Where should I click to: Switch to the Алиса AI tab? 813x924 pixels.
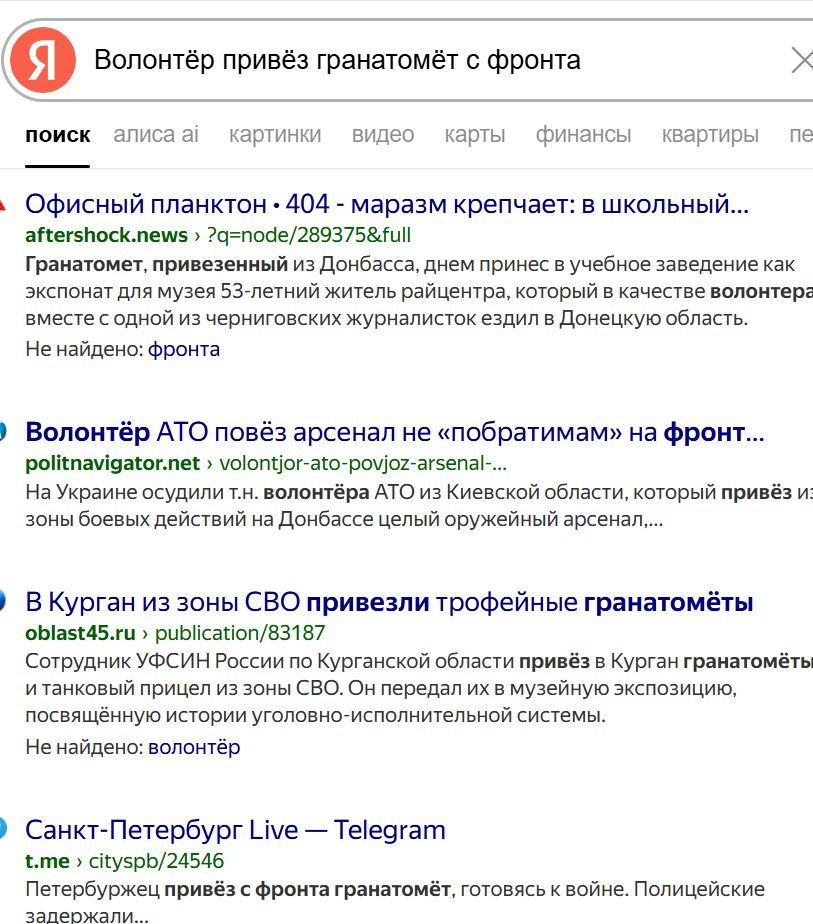click(x=156, y=134)
